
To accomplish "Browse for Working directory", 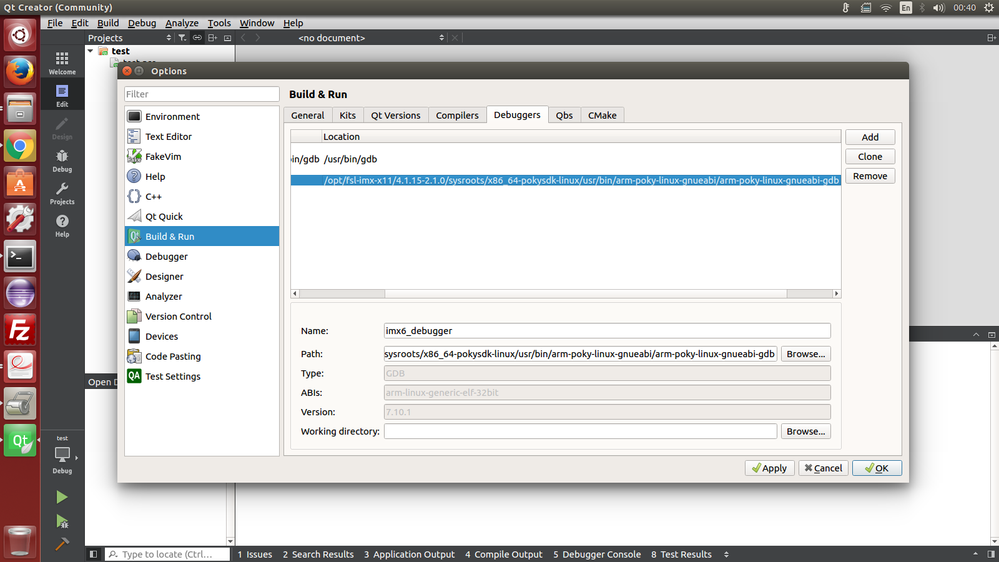I will coord(805,431).
